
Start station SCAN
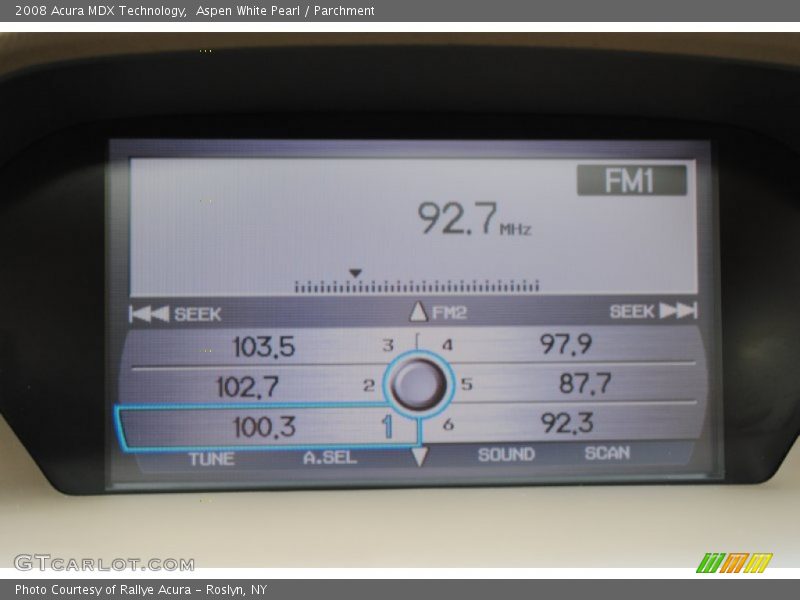coord(607,453)
